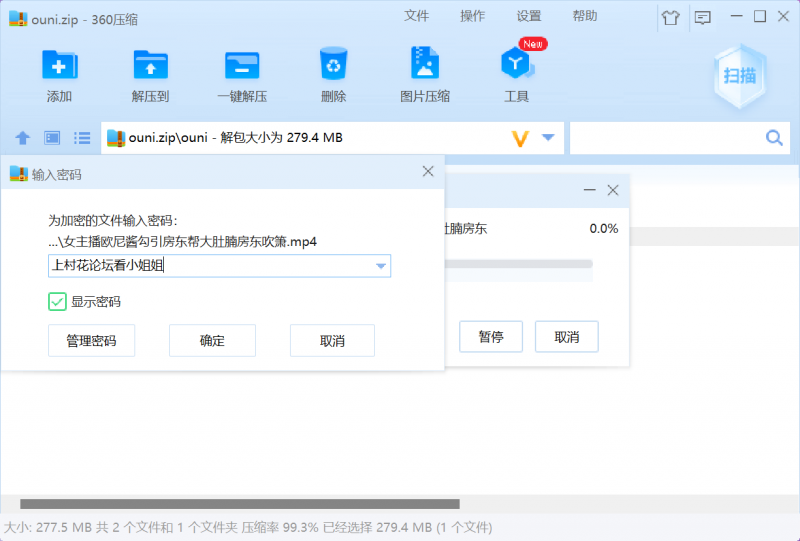Click the 添加 (Add) toolbar icon
Image resolution: width=800 pixels, height=541 pixels.
coord(59,65)
